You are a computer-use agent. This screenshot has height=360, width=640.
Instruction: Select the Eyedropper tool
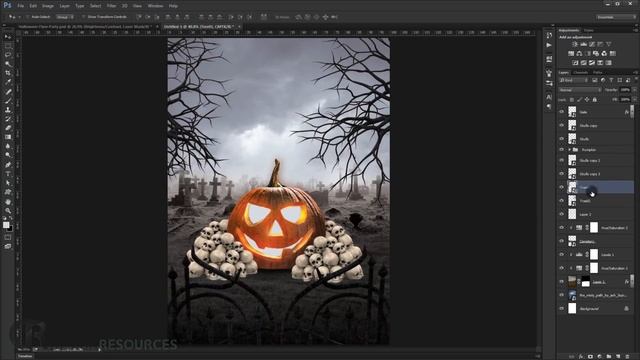(8, 82)
